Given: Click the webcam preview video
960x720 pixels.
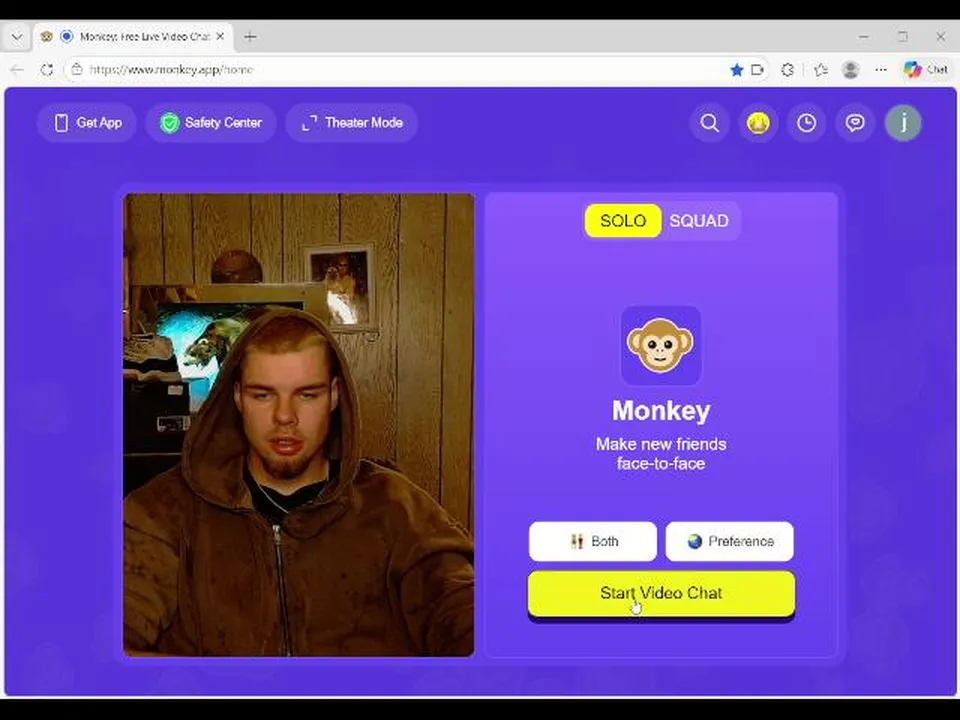Looking at the screenshot, I should [x=299, y=425].
